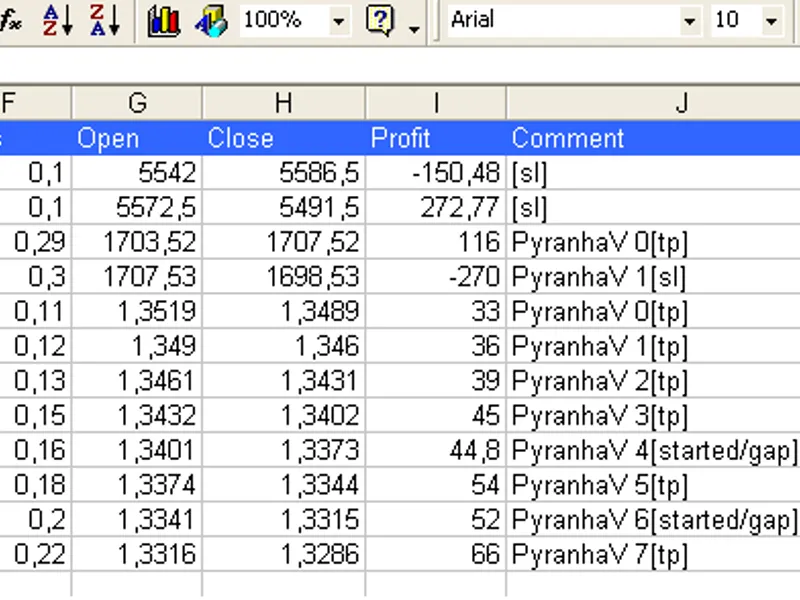Select Open cell with value 5542
The height and width of the screenshot is (600, 800).
[x=137, y=173]
